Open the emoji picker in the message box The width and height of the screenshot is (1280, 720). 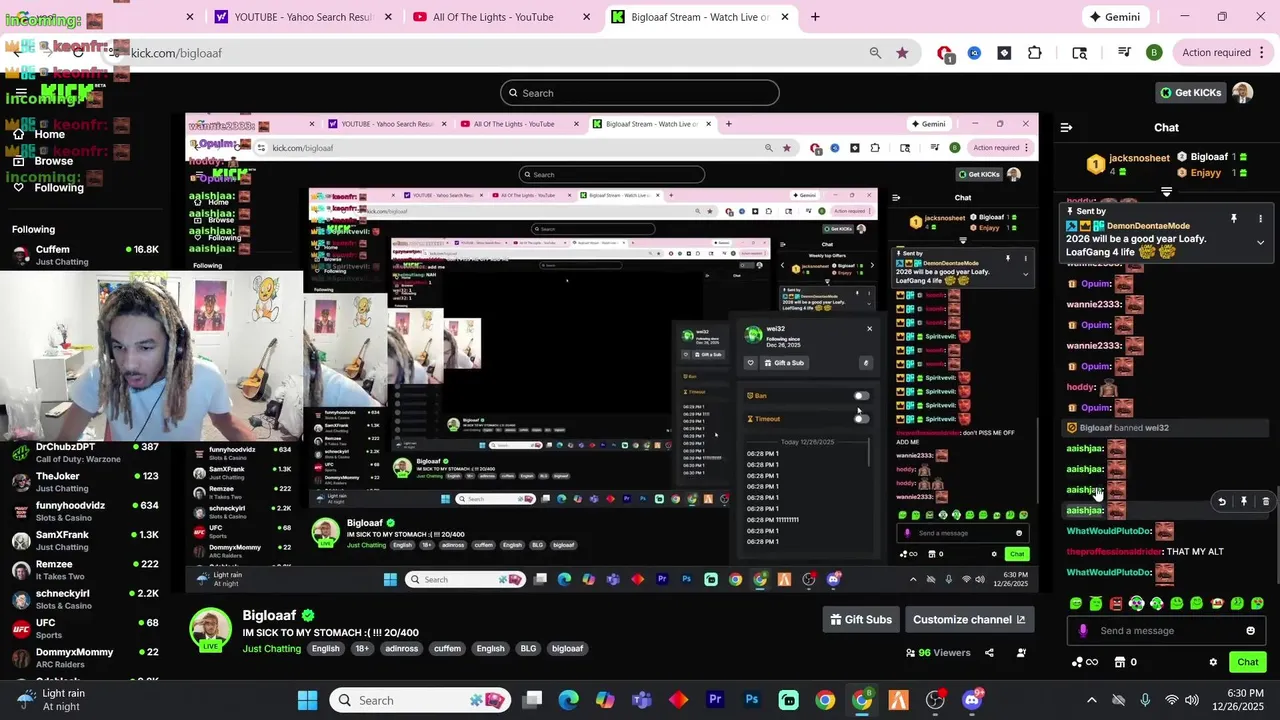tap(1250, 631)
